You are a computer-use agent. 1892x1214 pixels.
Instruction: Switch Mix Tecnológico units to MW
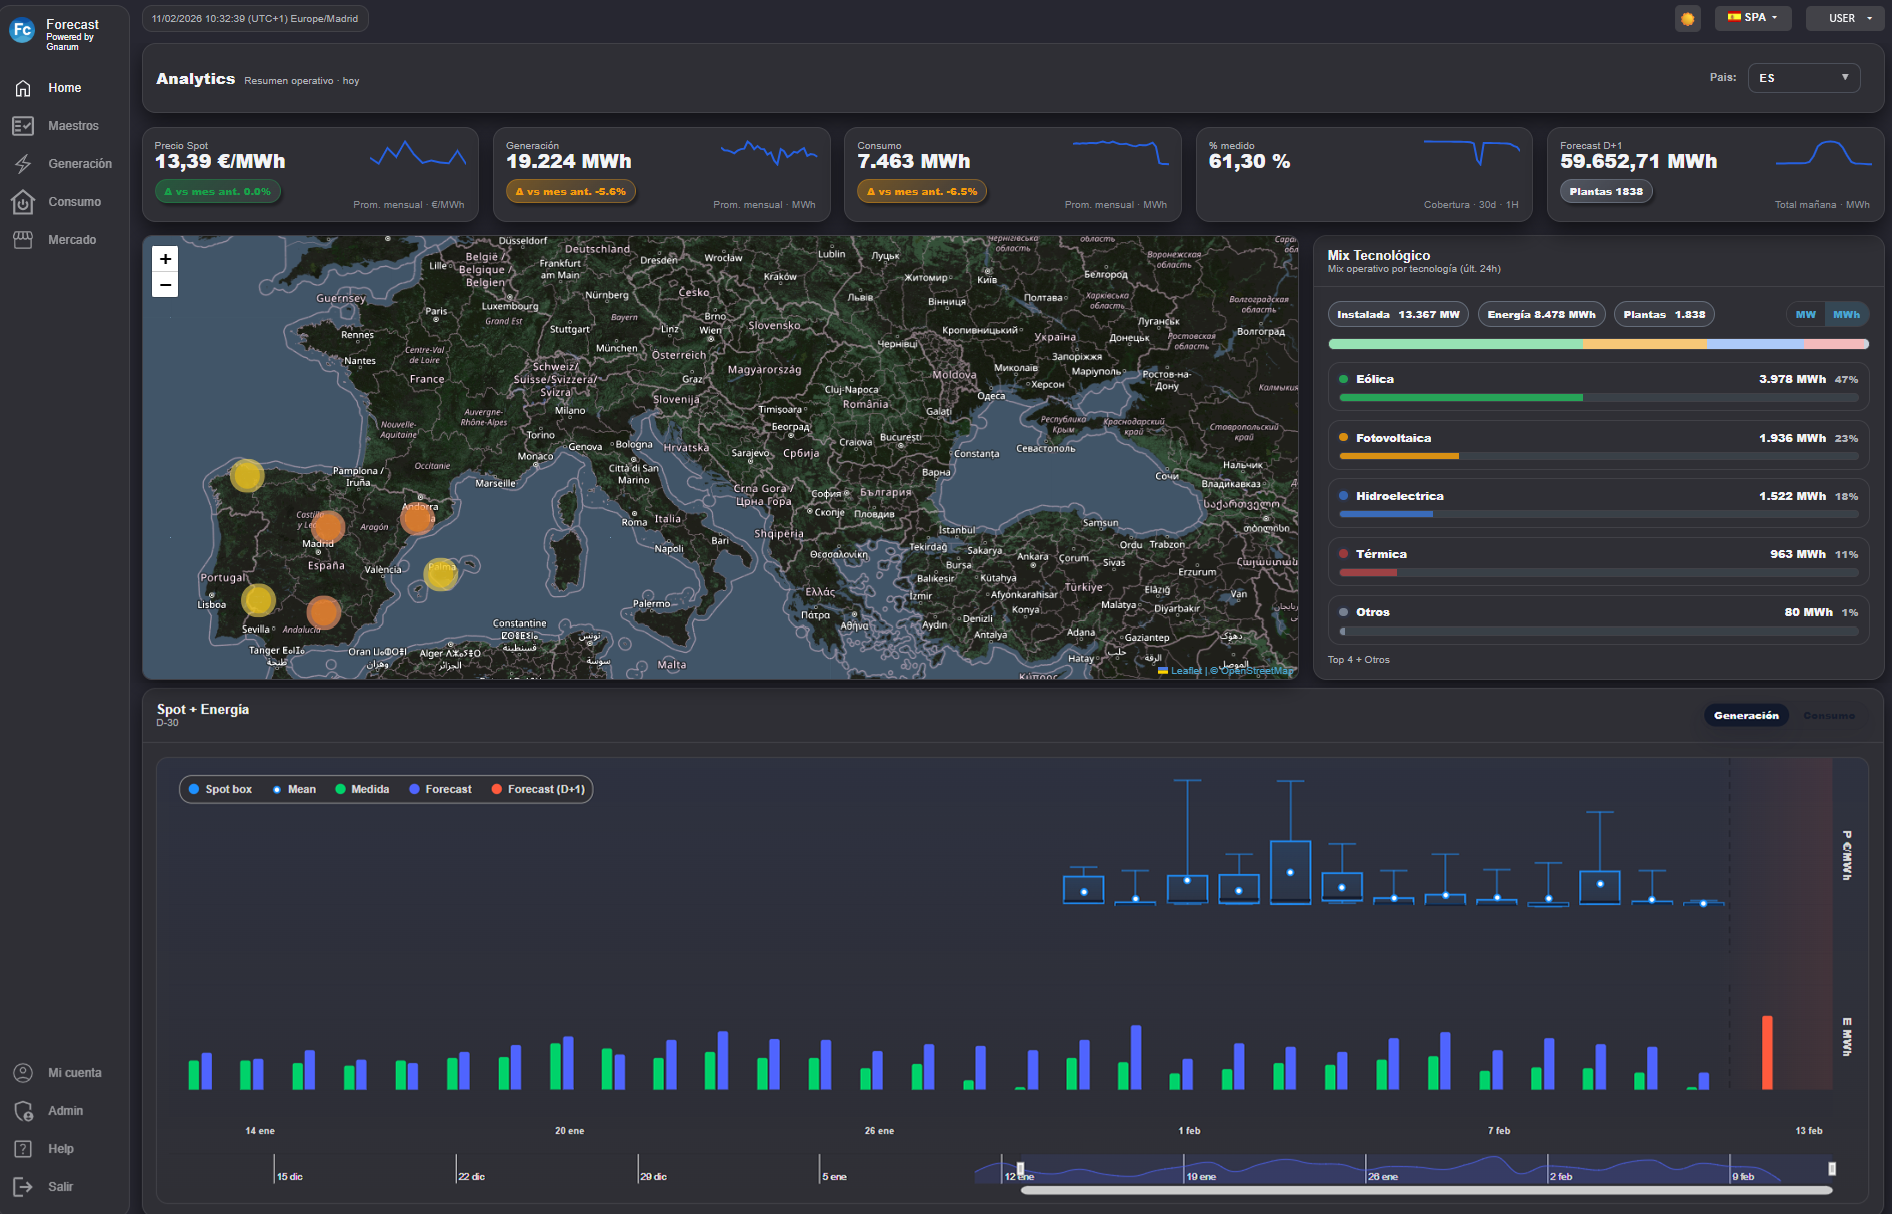[1805, 315]
